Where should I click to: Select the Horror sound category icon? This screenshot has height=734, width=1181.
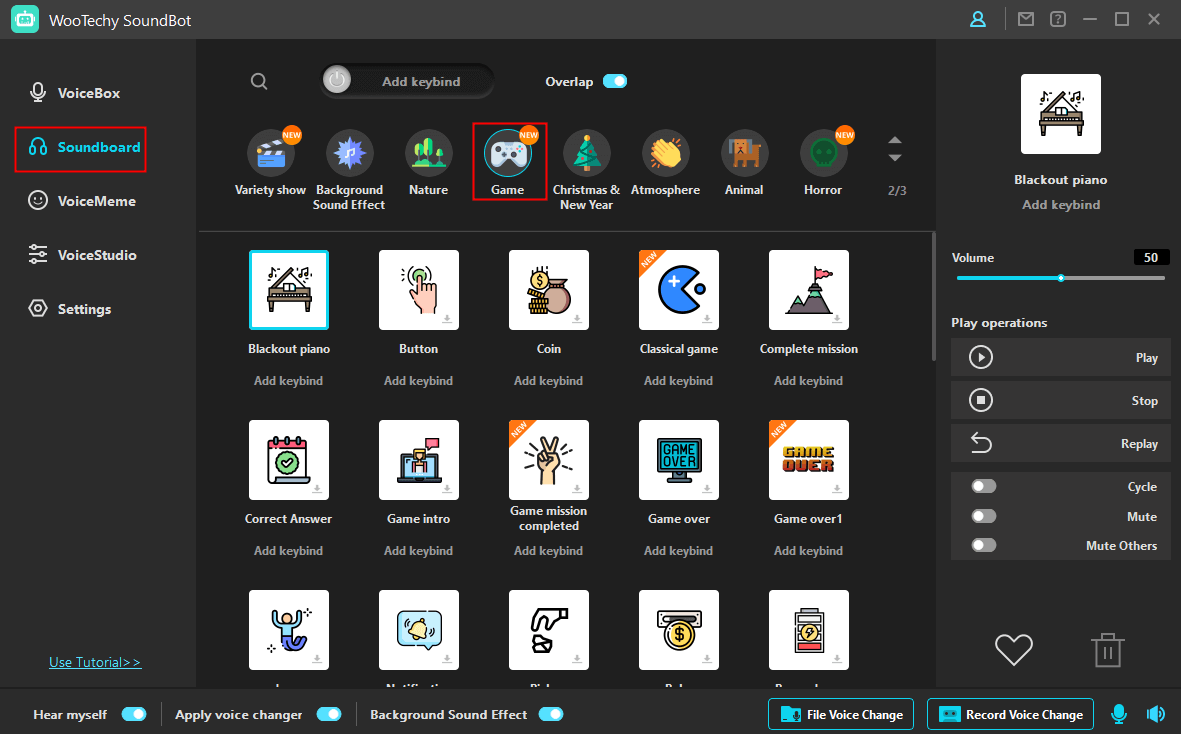(x=823, y=153)
